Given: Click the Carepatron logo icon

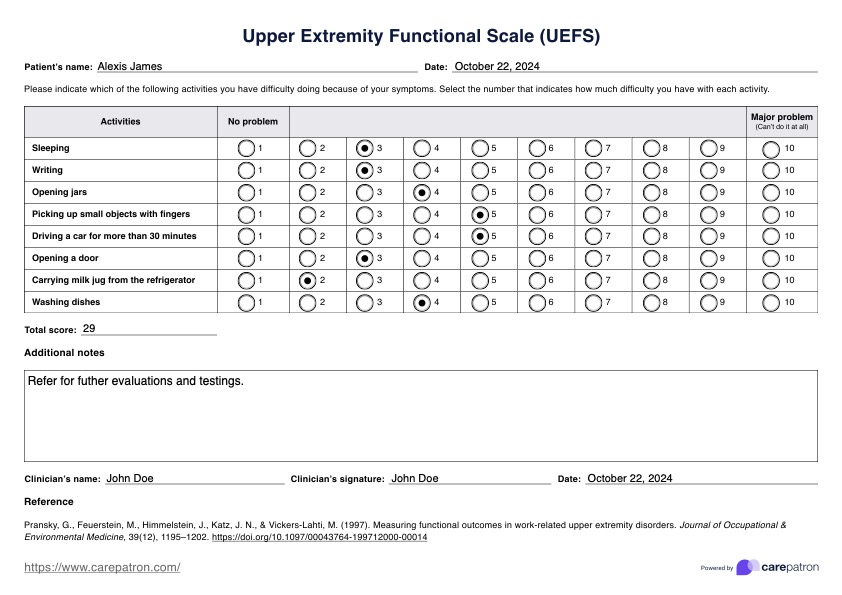Looking at the screenshot, I should pos(747,567).
